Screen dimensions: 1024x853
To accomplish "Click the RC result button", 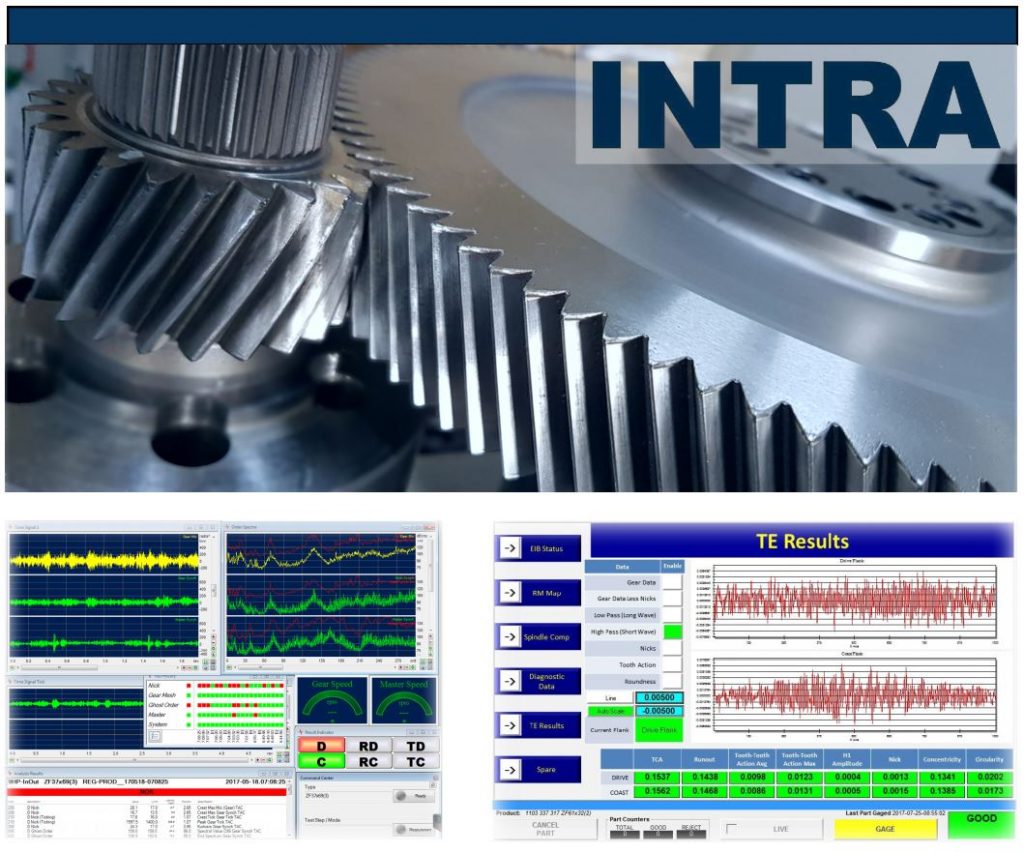I will 368,762.
